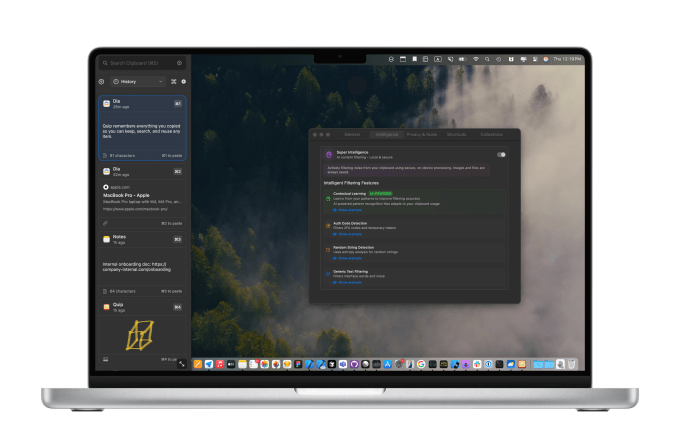This screenshot has width=680, height=425.
Task: Click the image icon under Quip card
Action: point(105,359)
